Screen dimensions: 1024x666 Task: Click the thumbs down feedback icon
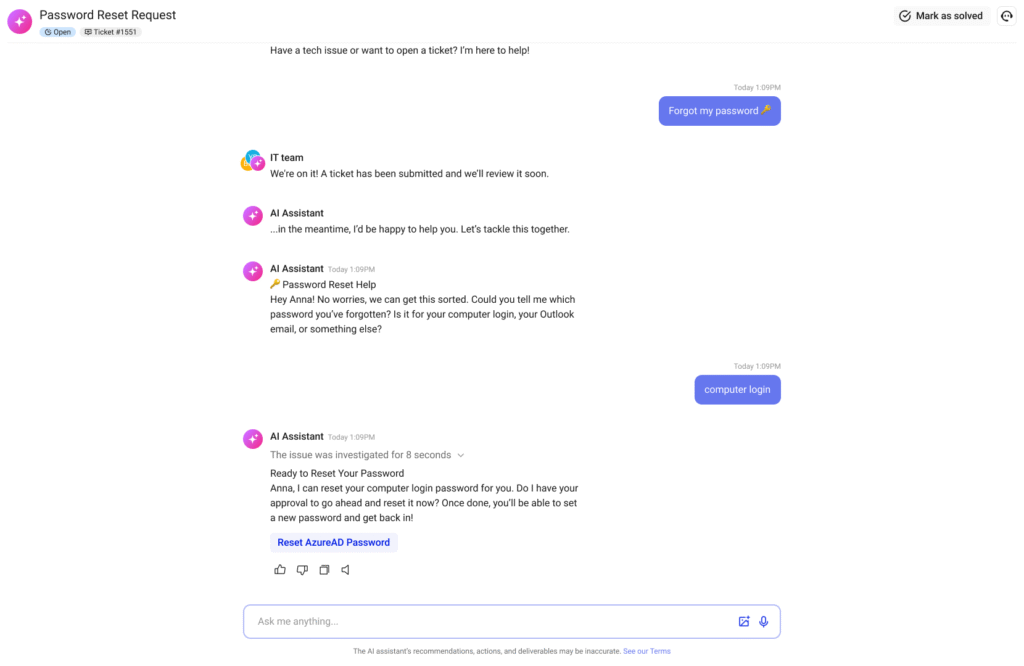point(302,570)
